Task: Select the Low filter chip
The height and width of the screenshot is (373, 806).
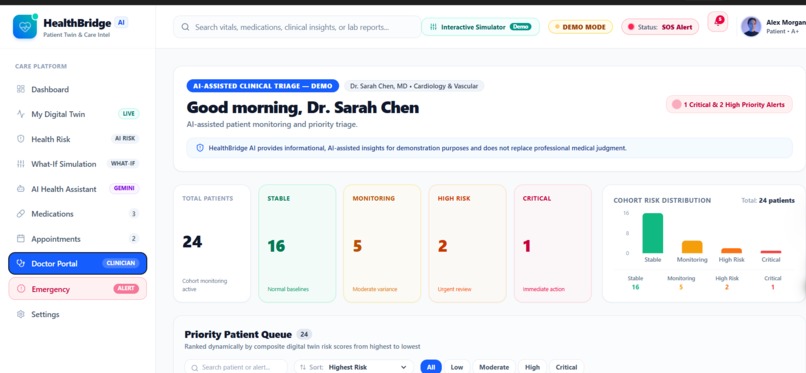Action: [x=456, y=367]
